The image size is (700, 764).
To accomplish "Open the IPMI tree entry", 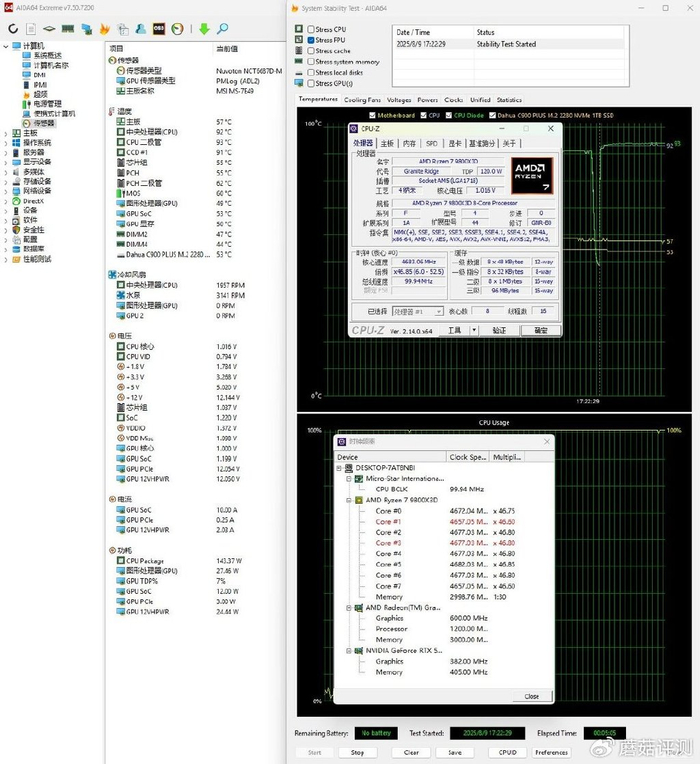I will pyautogui.click(x=40, y=85).
